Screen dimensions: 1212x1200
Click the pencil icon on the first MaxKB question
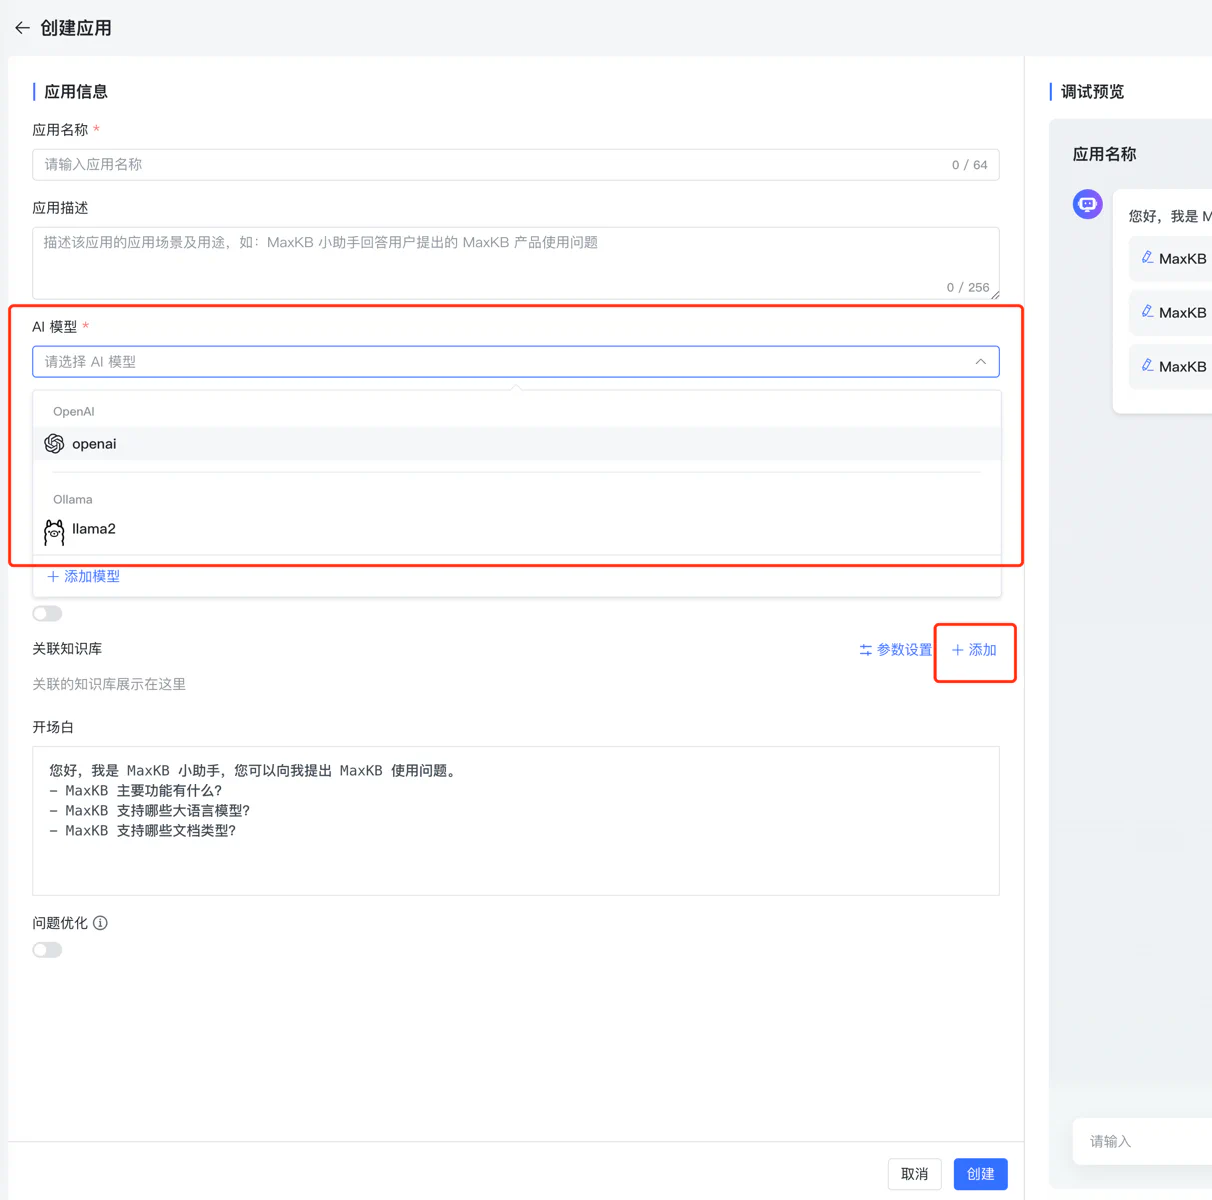(1147, 258)
